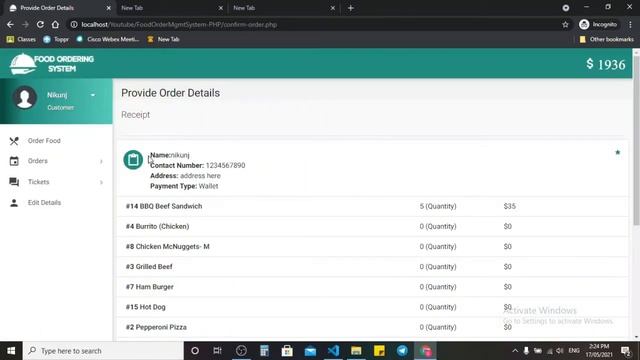This screenshot has height=360, width=640.
Task: Click the star icon on receipt card
Action: (618, 152)
